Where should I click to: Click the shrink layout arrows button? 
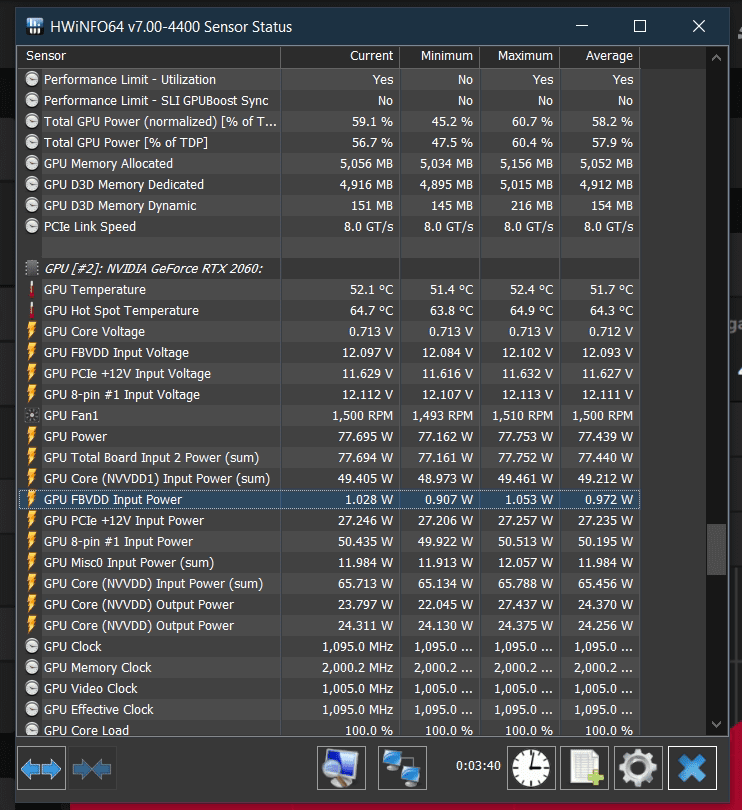point(92,768)
